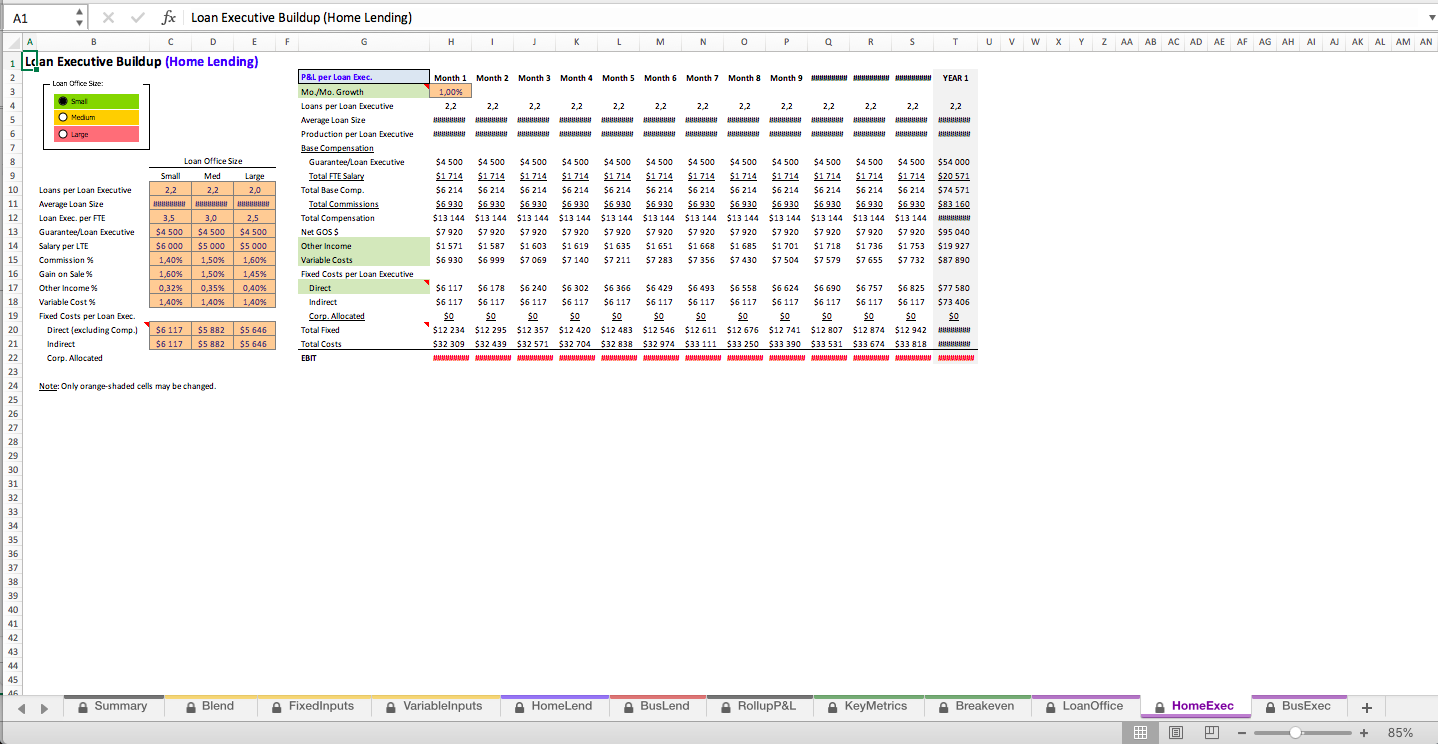The width and height of the screenshot is (1438, 744).
Task: Switch to Page Layout view
Action: pyautogui.click(x=1175, y=733)
